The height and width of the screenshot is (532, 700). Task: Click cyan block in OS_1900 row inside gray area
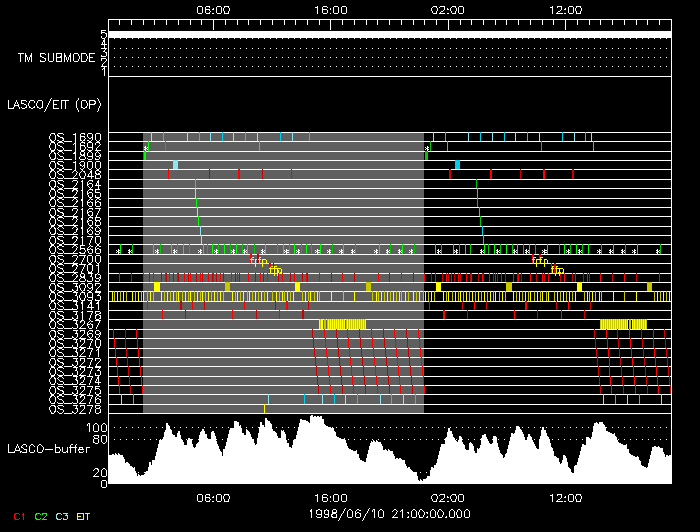176,165
